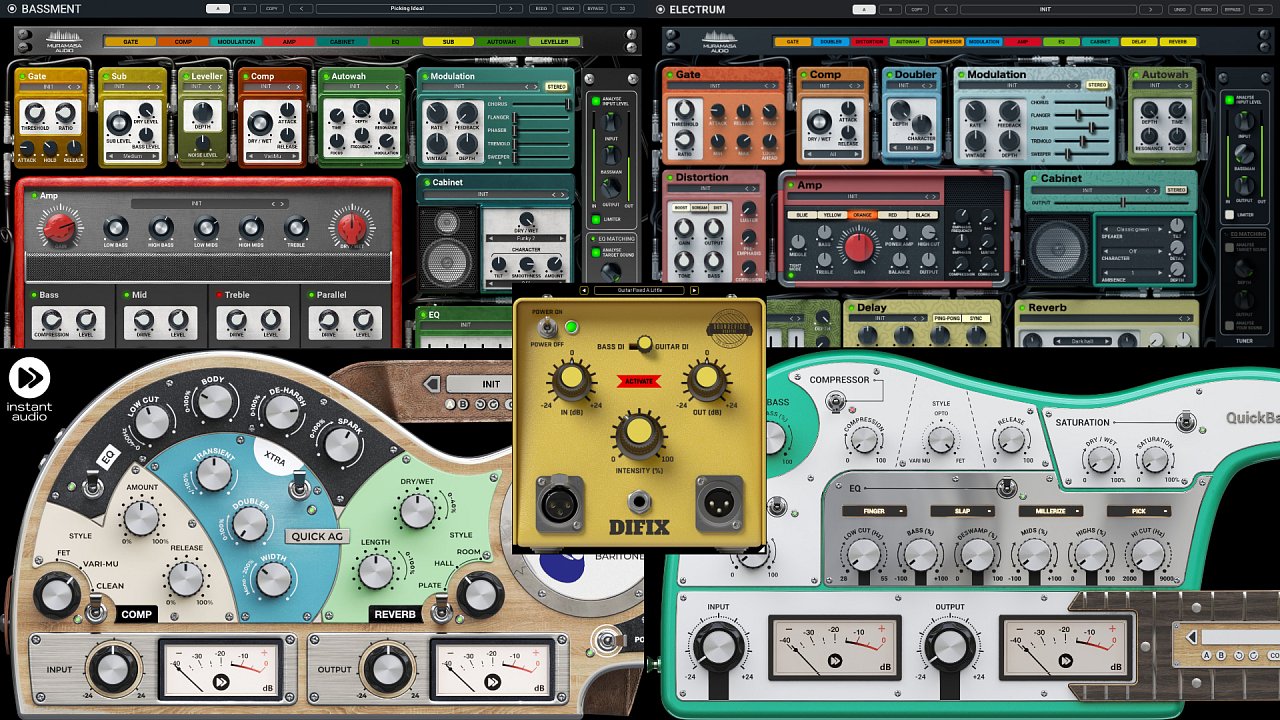Select the DISTORTION tab in Electrum chain
Image resolution: width=1280 pixels, height=720 pixels.
[869, 42]
